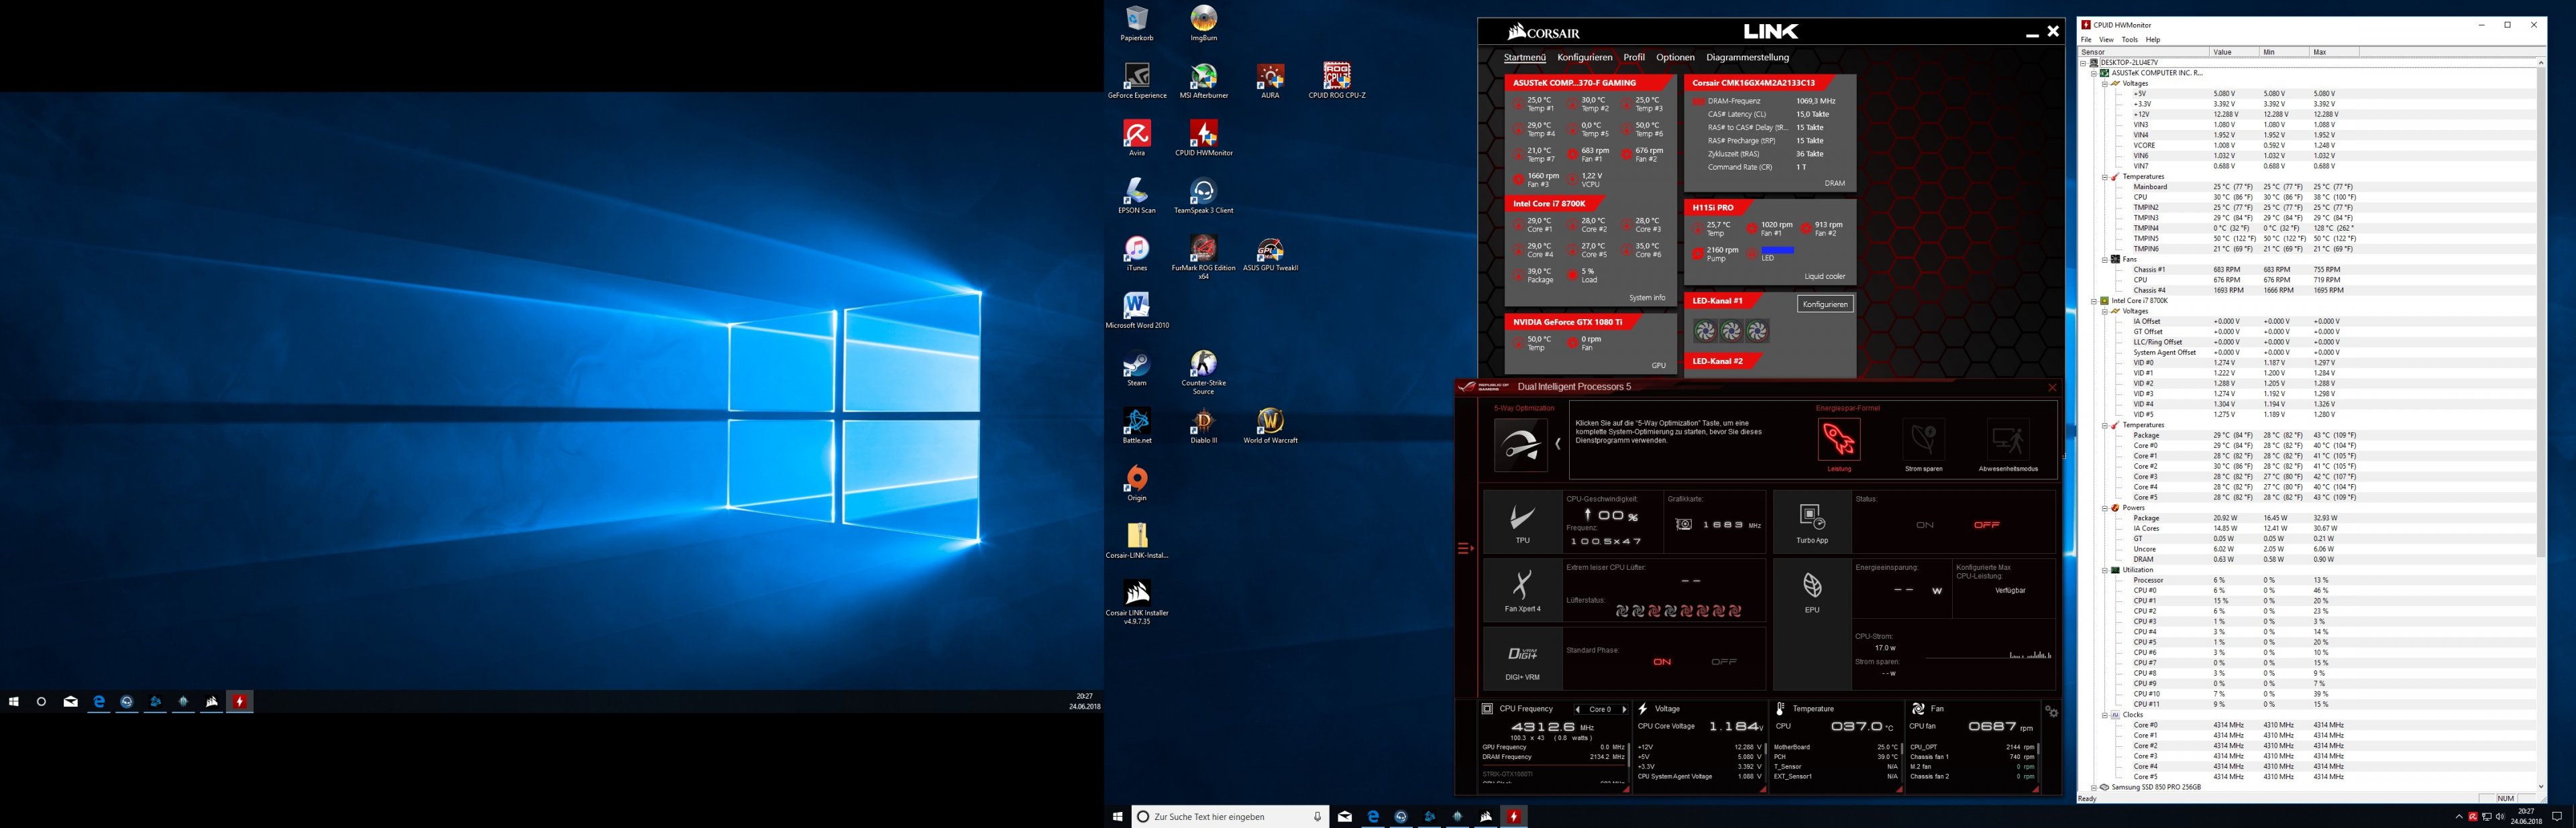
Task: Open the Core selector in CPU Frequency panel
Action: [1601, 709]
